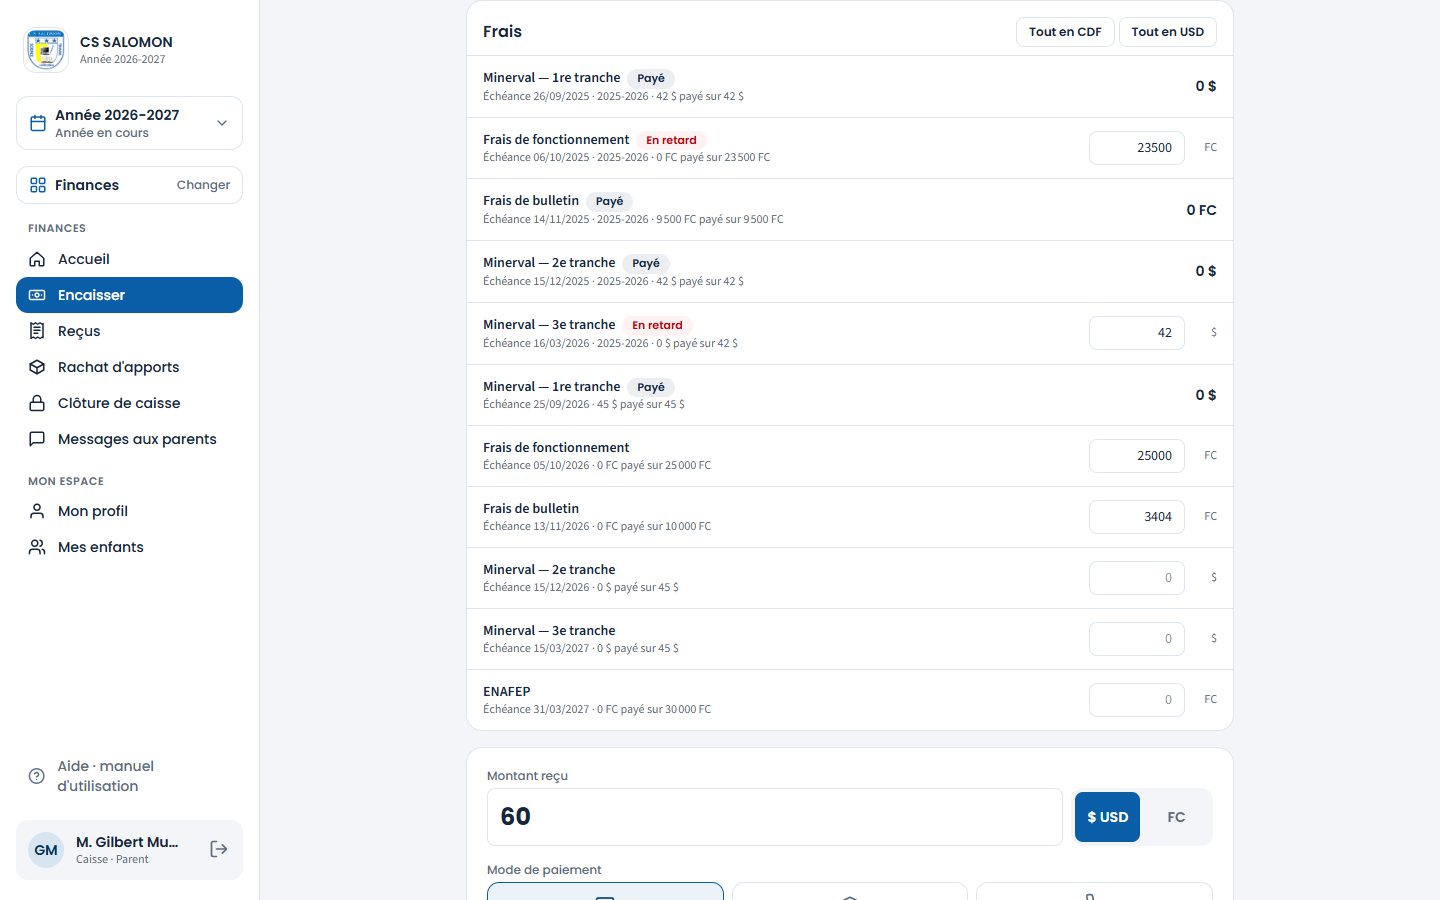Log out using the exit arrow icon
Image resolution: width=1440 pixels, height=900 pixels.
pos(219,849)
